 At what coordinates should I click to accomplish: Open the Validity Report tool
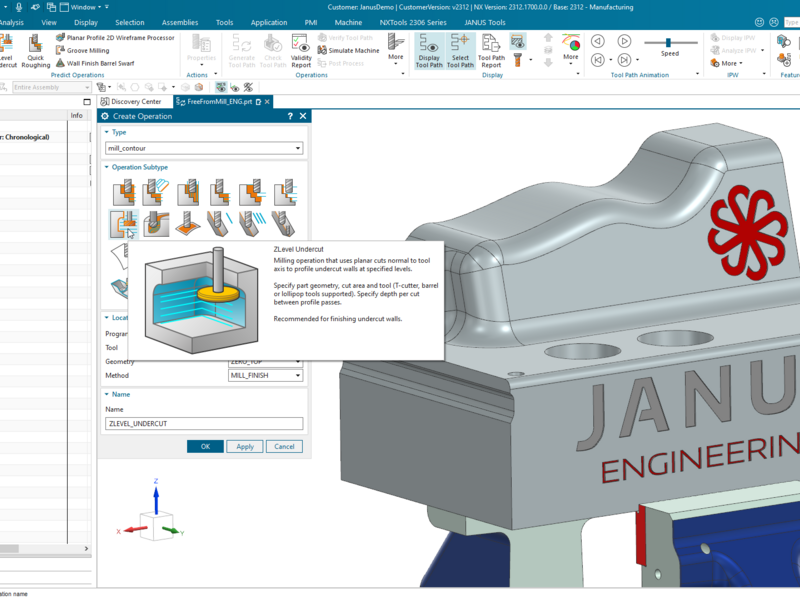(301, 51)
